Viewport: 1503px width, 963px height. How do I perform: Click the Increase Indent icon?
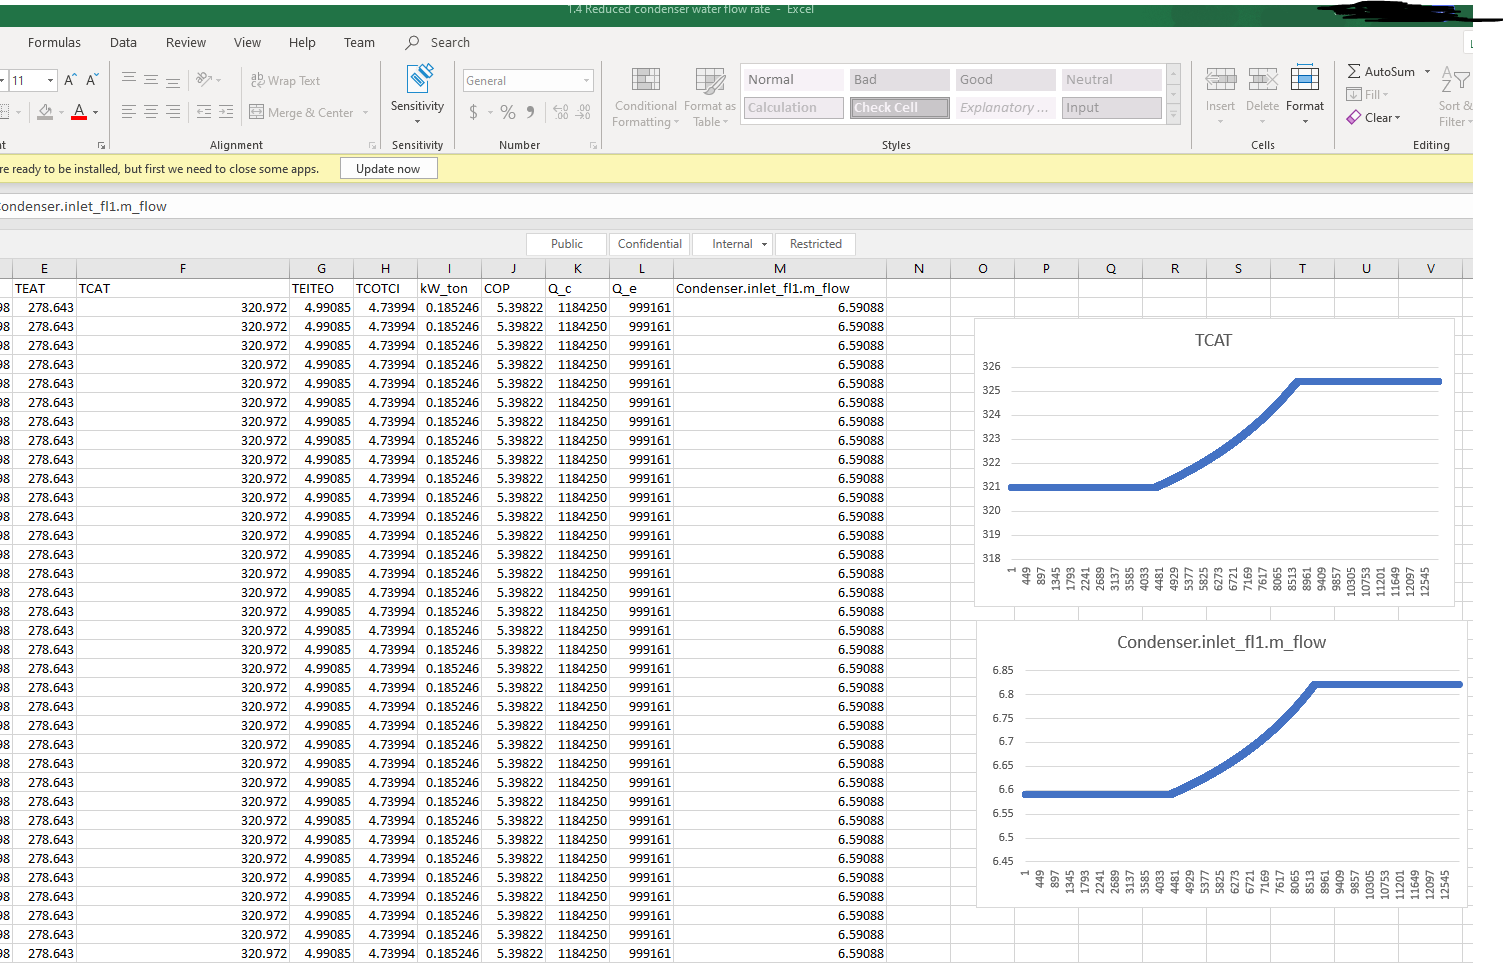(226, 112)
